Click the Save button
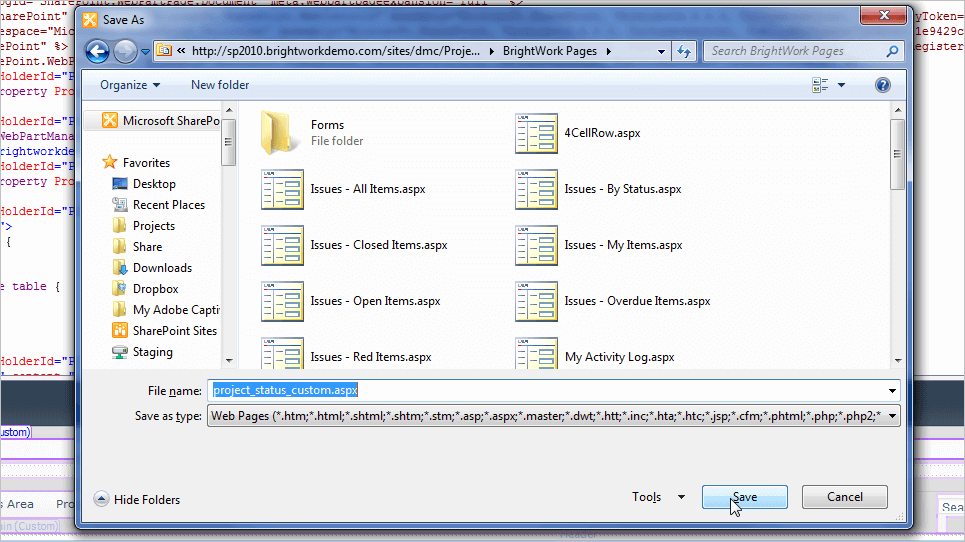 pos(744,497)
